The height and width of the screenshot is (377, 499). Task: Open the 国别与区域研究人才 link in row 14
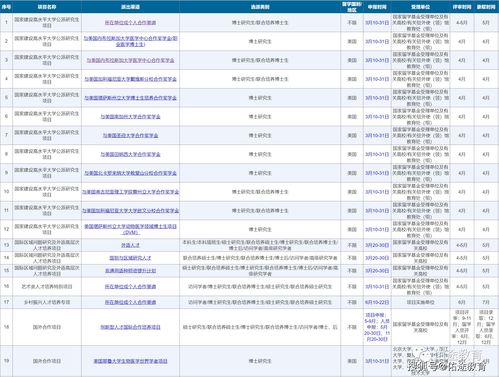tap(130, 258)
